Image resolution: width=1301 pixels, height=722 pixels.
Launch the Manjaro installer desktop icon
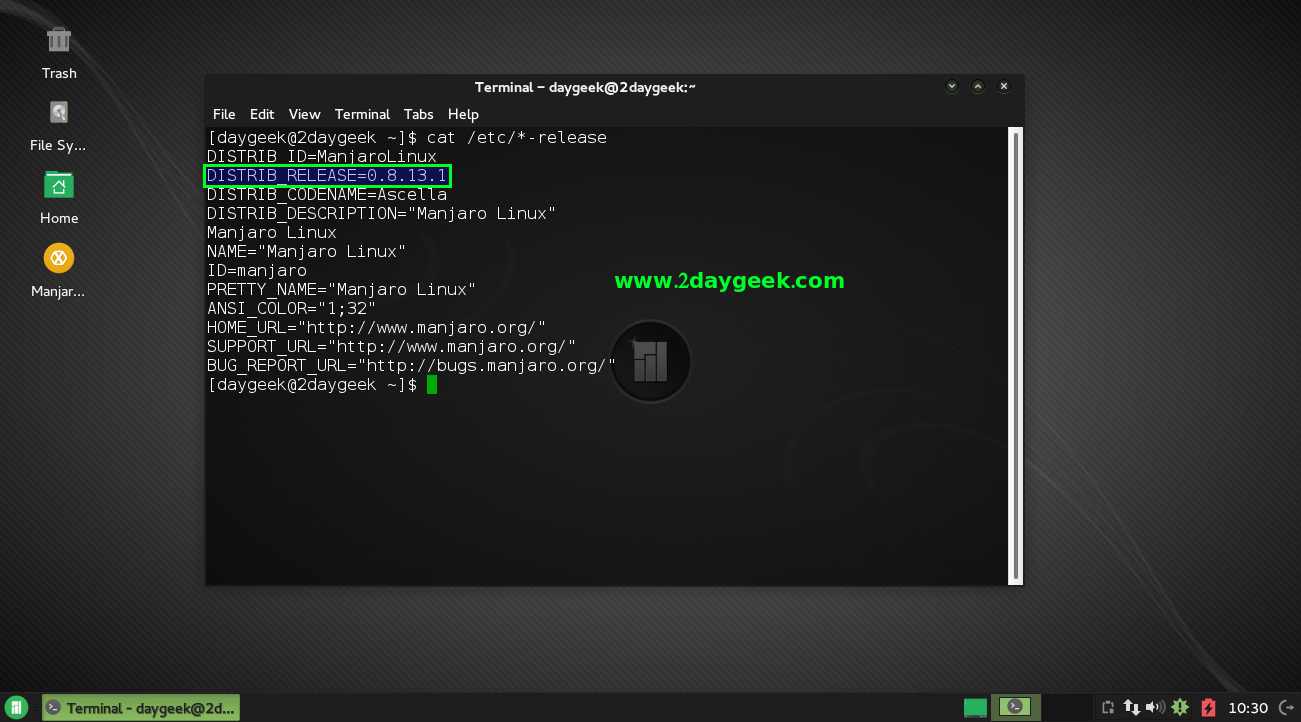click(x=59, y=259)
